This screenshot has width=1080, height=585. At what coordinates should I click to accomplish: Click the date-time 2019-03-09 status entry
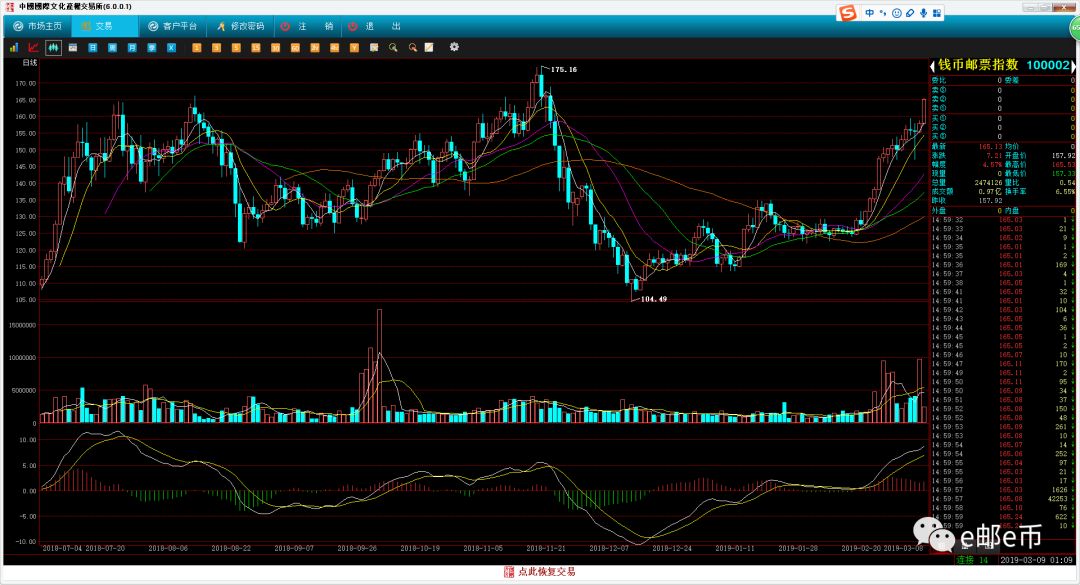(x=1037, y=560)
